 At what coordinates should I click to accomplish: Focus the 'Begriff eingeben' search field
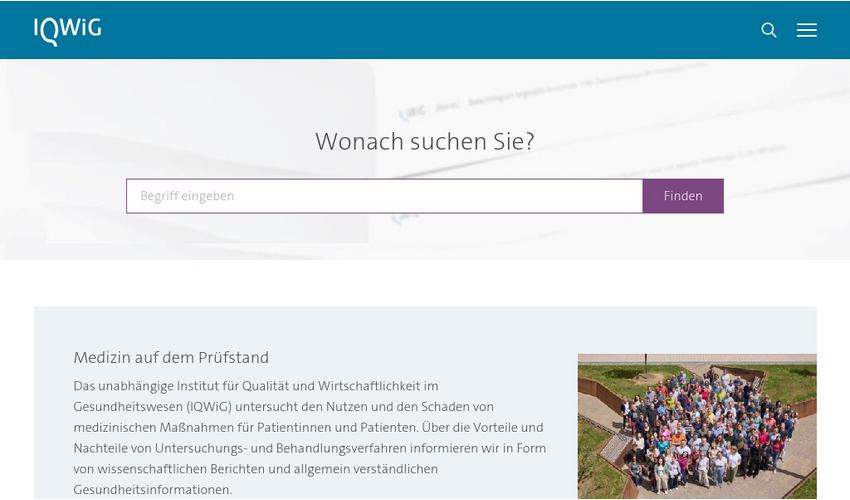(x=384, y=196)
